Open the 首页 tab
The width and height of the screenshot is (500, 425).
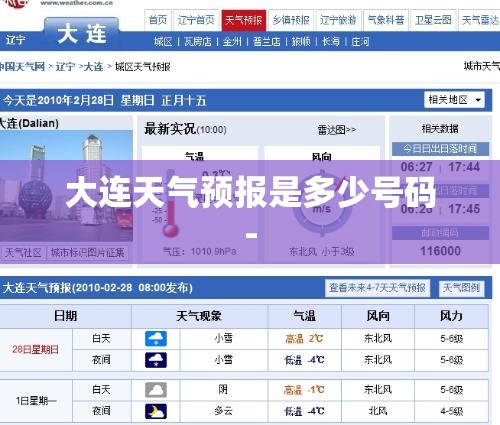158,20
